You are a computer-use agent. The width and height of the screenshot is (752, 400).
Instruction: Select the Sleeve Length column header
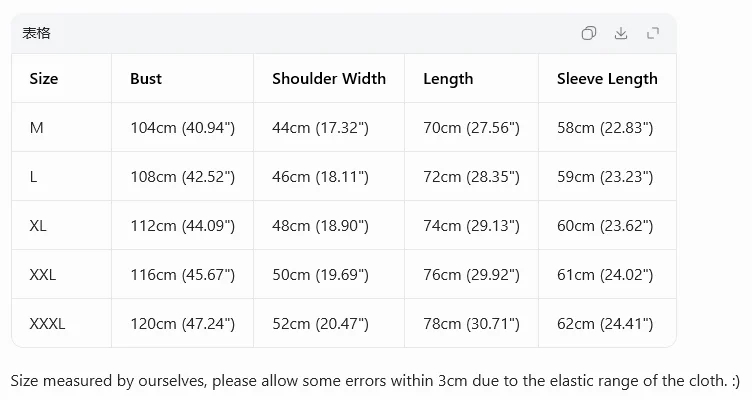click(x=607, y=79)
